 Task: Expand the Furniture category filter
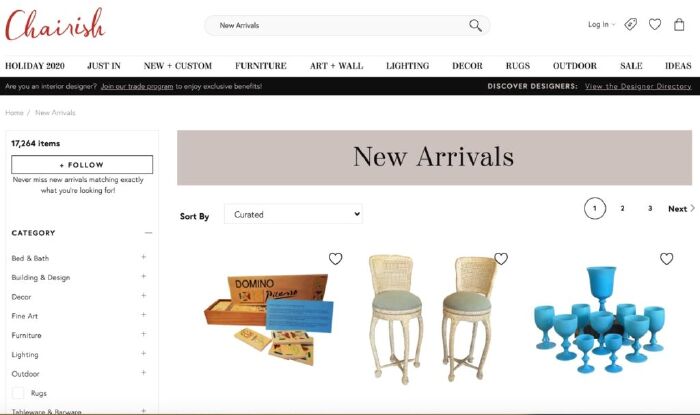(x=144, y=334)
